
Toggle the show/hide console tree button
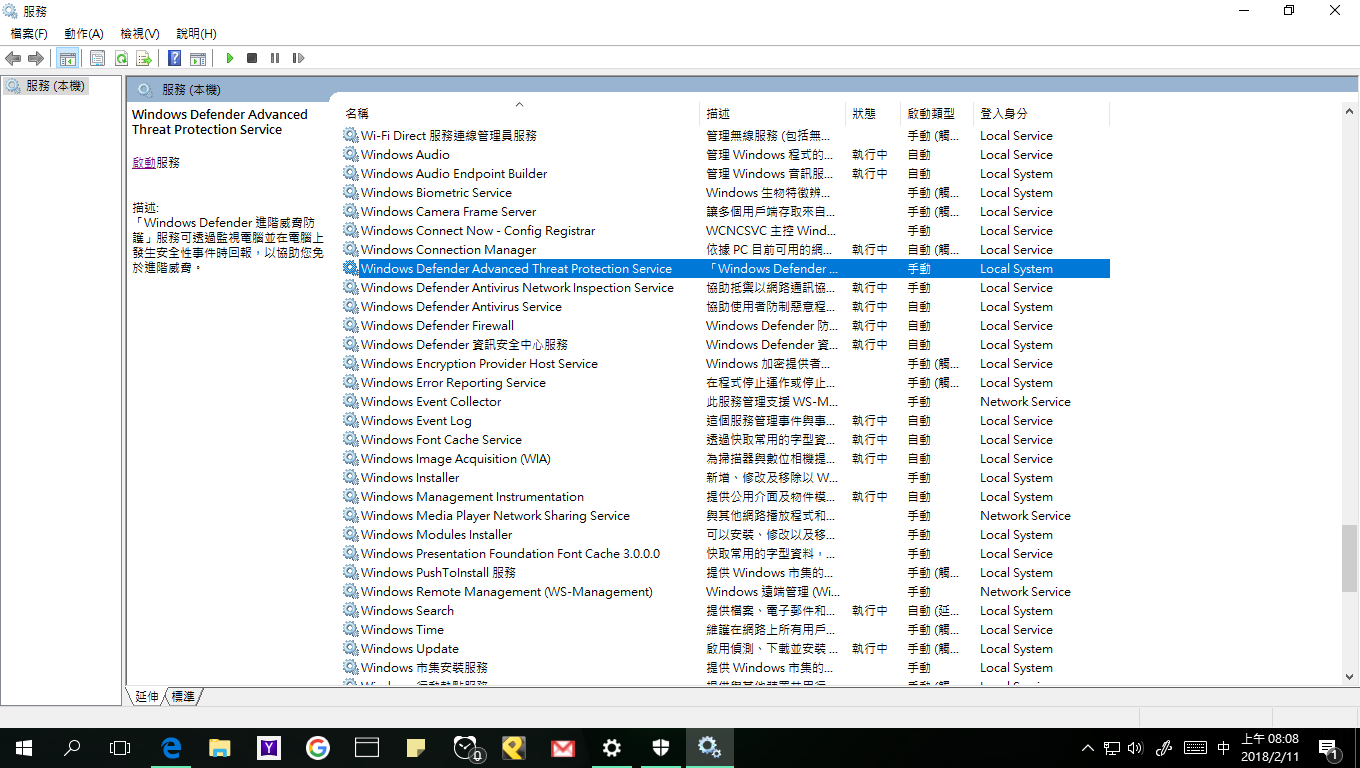click(x=68, y=59)
